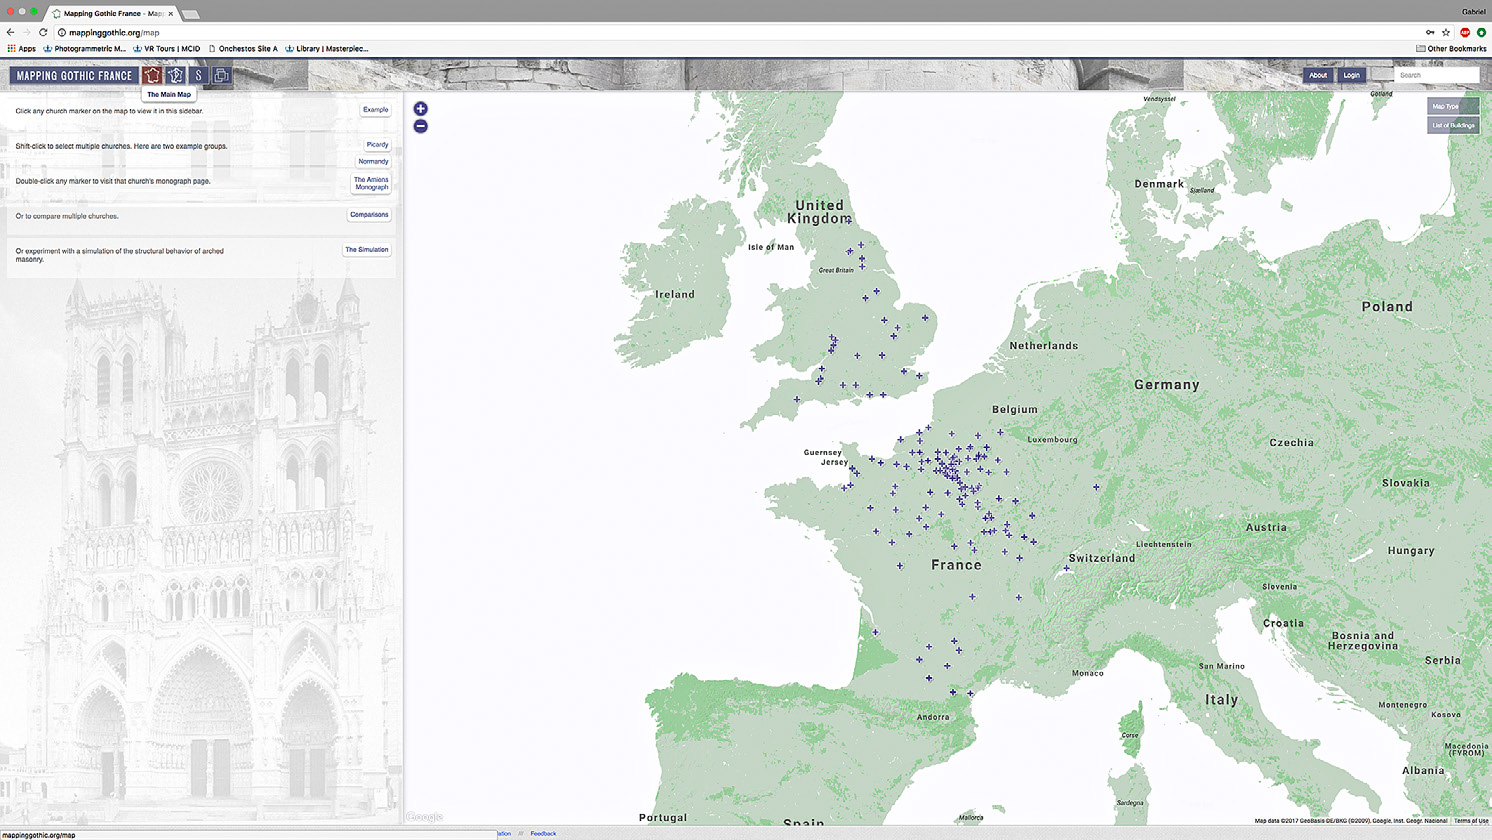The height and width of the screenshot is (840, 1492).
Task: Open the Apps grid shortcut
Action: pos(21,48)
